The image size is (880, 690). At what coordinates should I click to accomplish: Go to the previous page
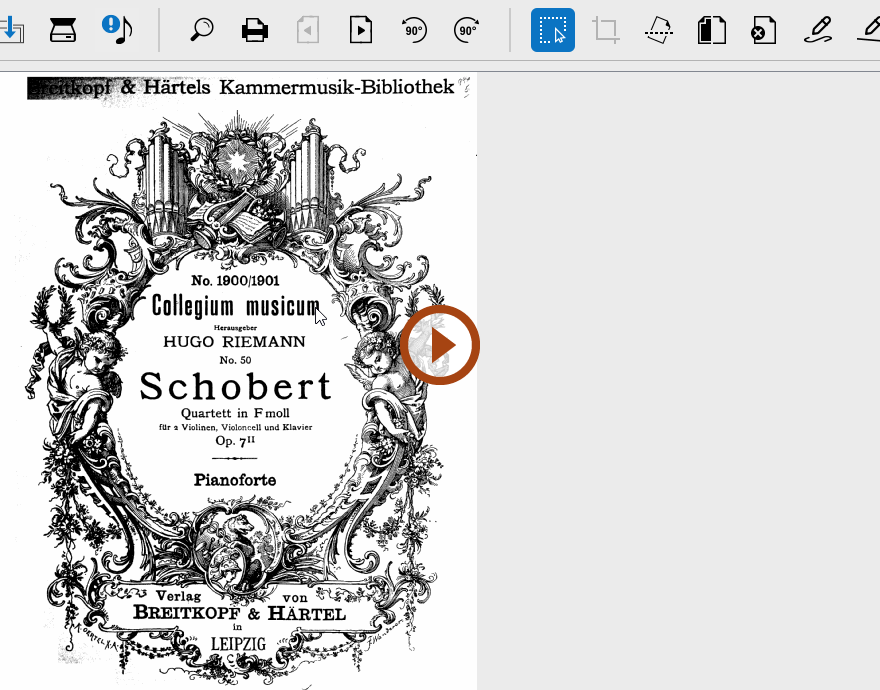pos(308,30)
